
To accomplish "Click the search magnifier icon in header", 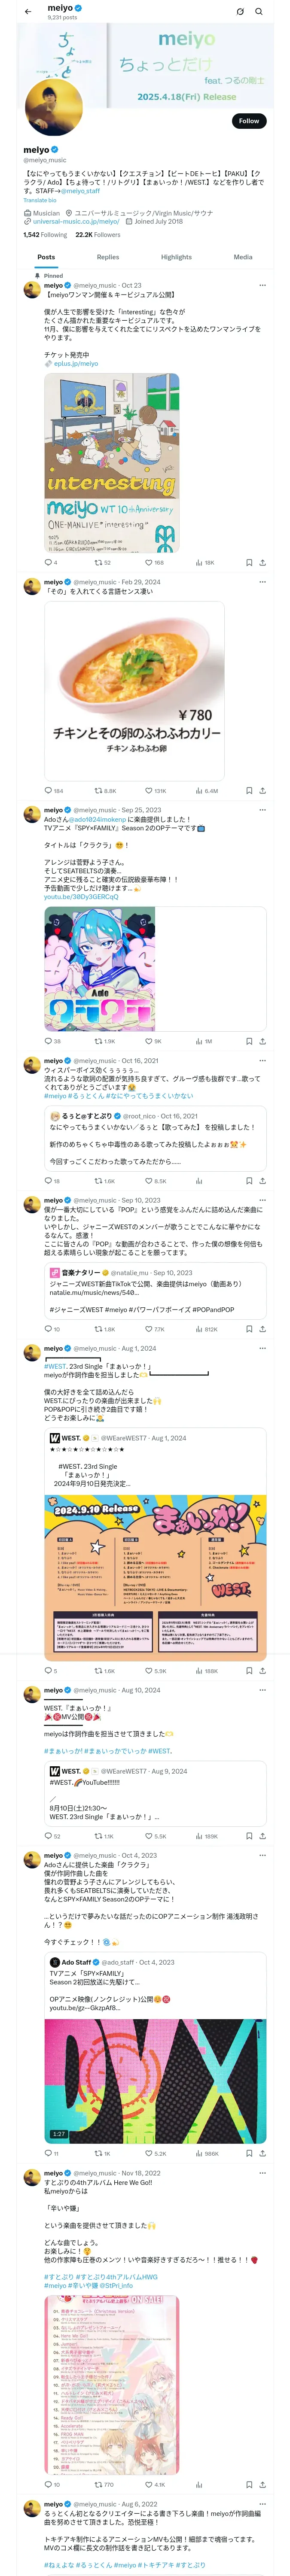I will (259, 12).
